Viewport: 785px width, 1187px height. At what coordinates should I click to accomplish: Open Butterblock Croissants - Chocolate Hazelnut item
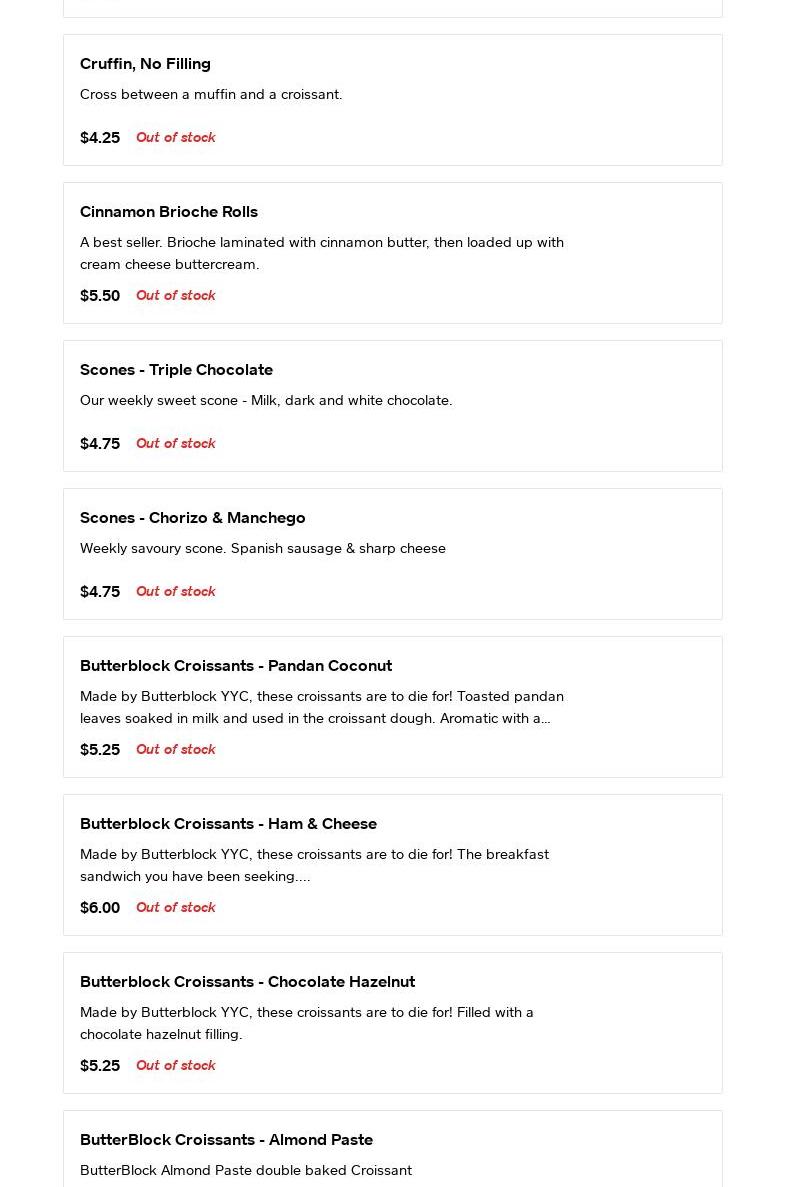pyautogui.click(x=247, y=982)
